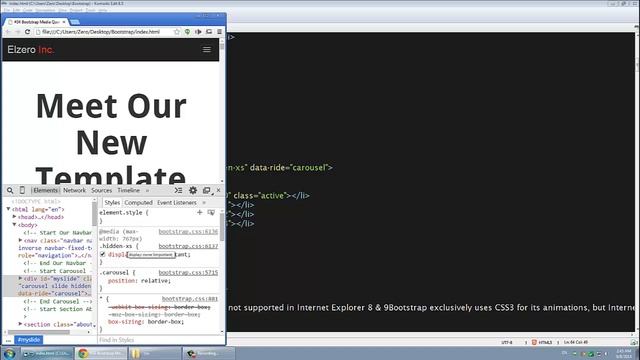
Task: Show more DevTools panels chevron after Timeline
Action: tap(147, 191)
